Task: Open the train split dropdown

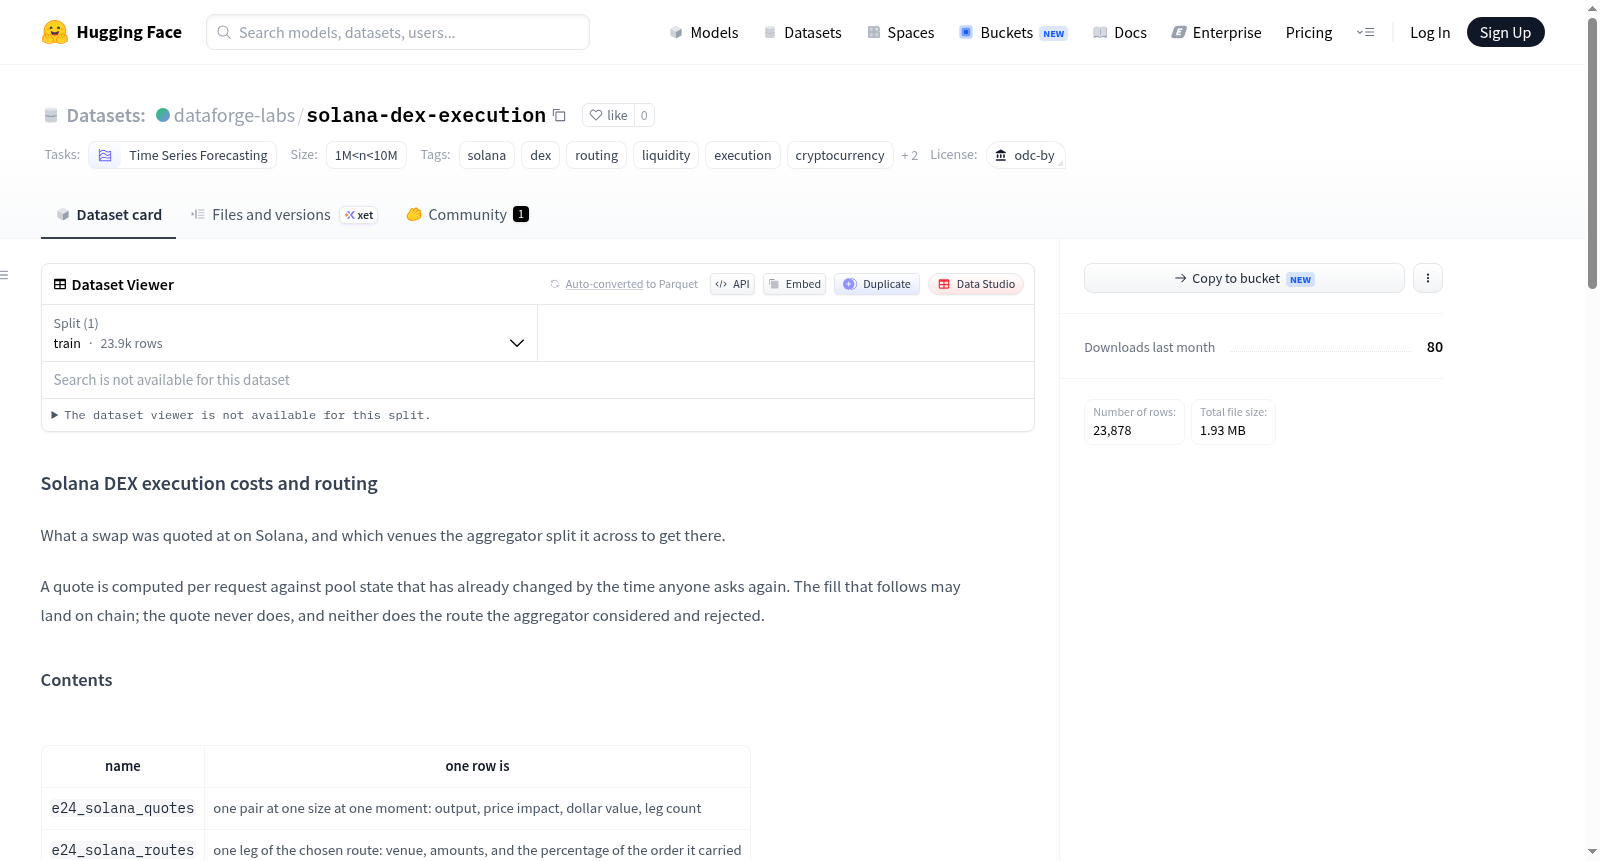Action: point(289,333)
